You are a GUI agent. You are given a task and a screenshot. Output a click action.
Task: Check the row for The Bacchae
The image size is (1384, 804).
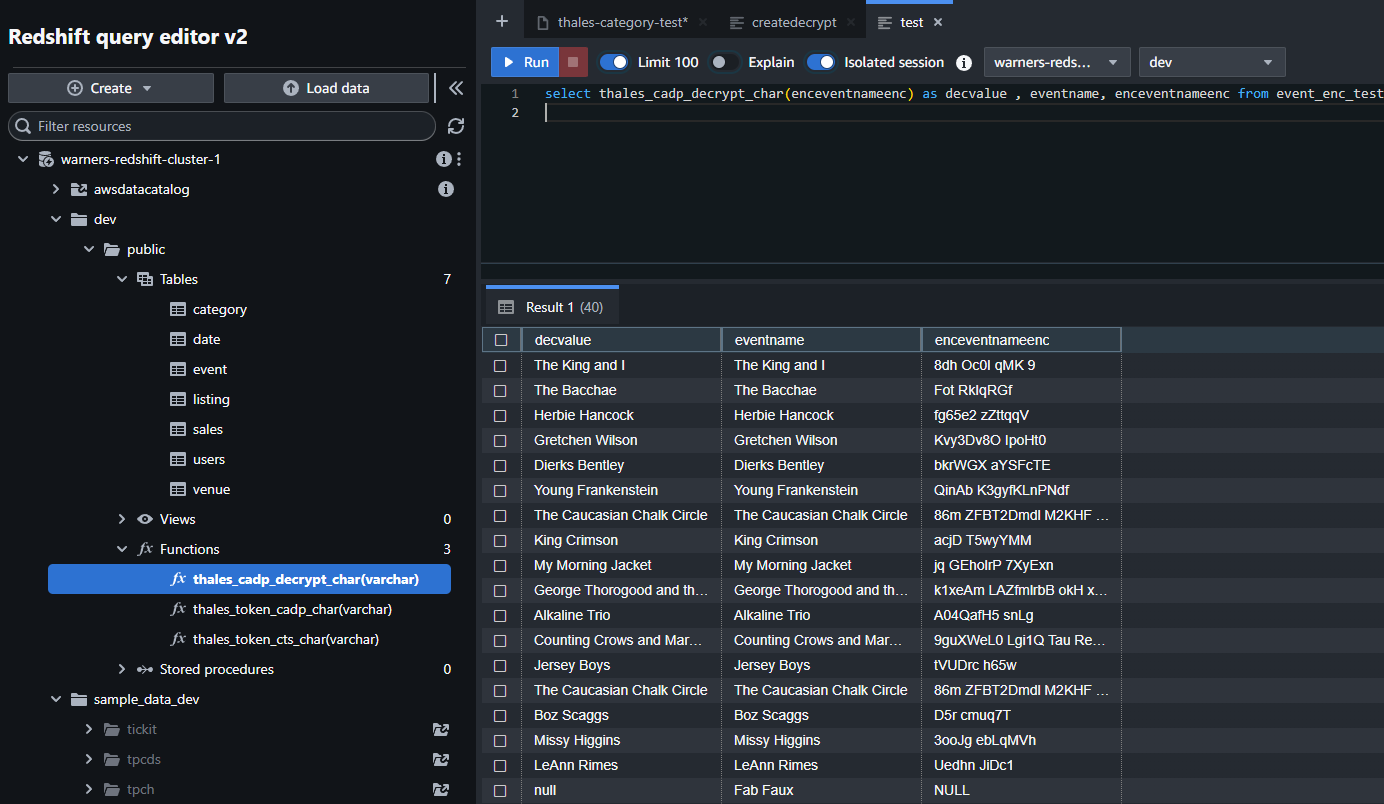501,391
